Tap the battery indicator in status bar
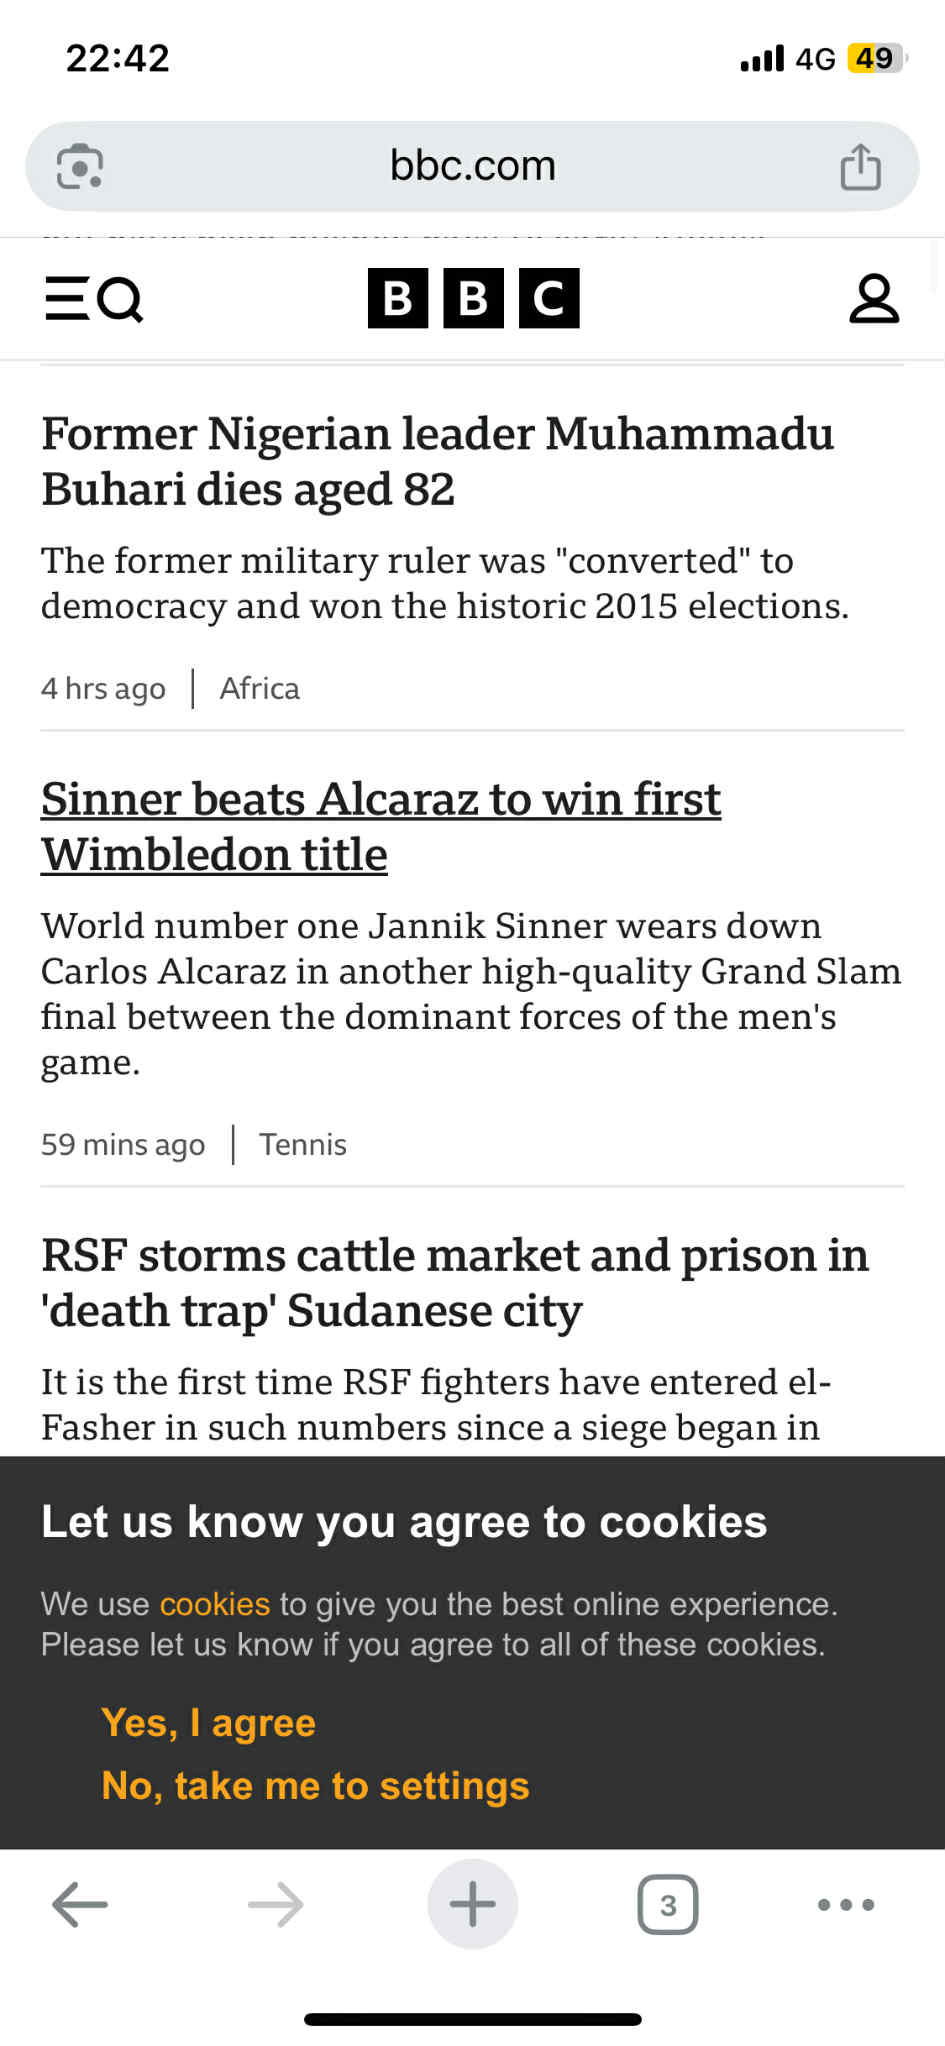Image resolution: width=945 pixels, height=2046 pixels. click(874, 59)
